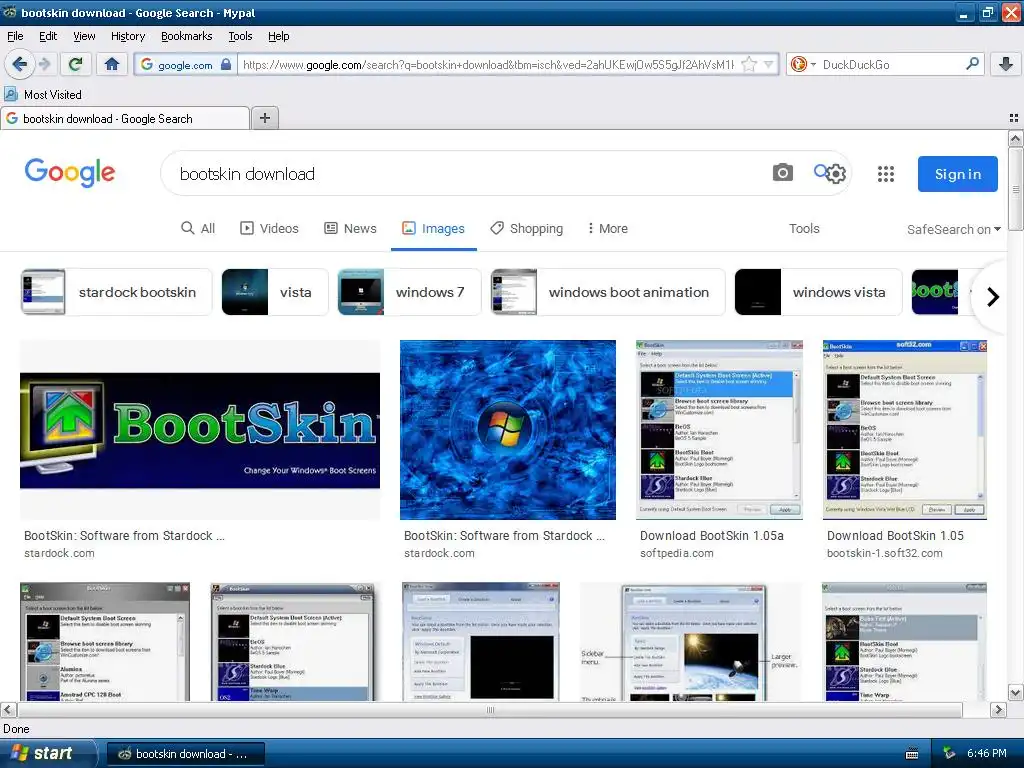Open quick settings gear icon
1024x768 pixels.
coord(836,174)
